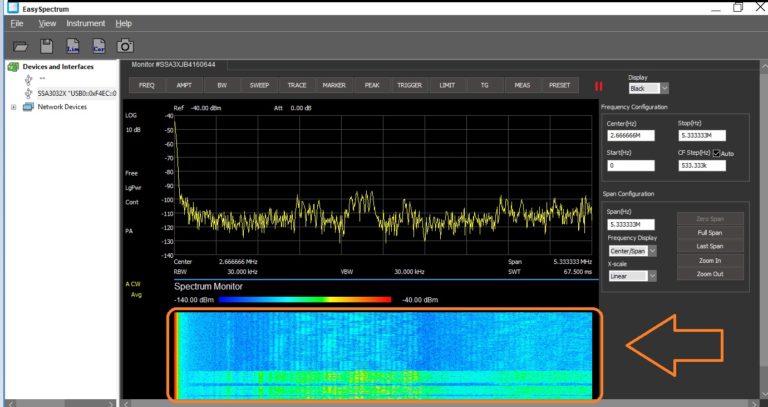
Task: Open the View menu
Action: [x=47, y=22]
